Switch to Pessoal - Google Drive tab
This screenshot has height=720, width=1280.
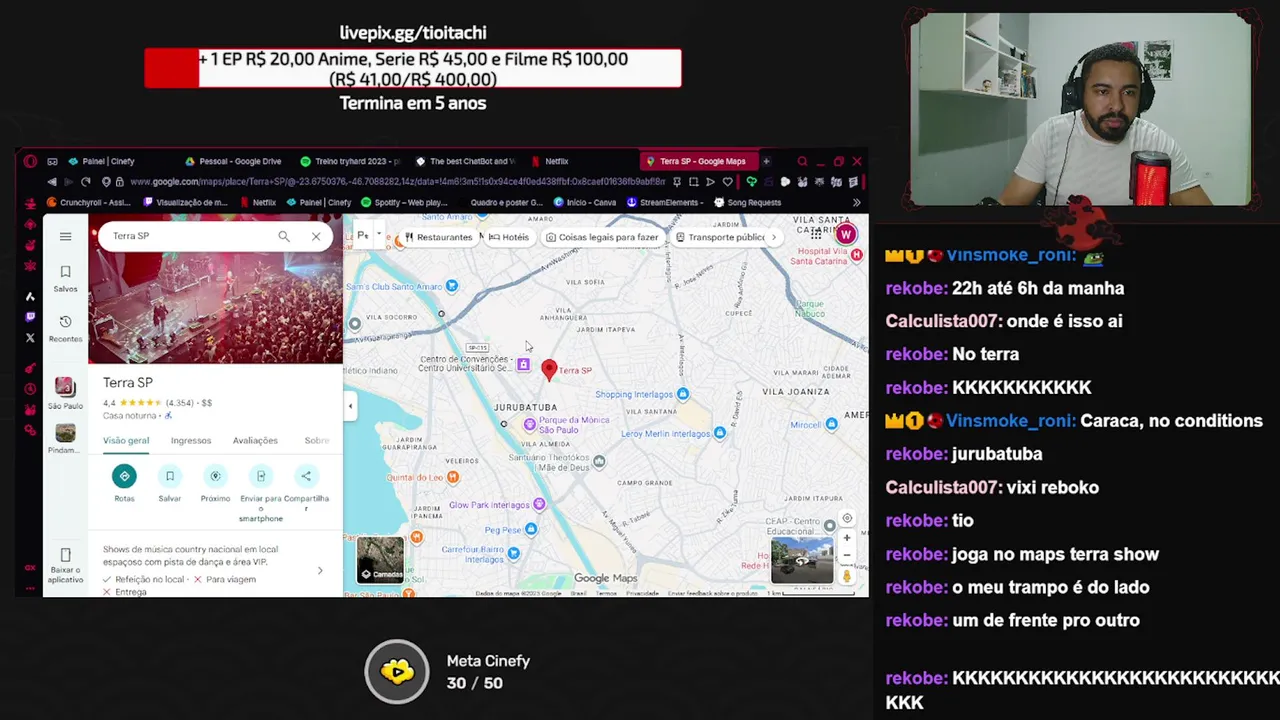233,161
